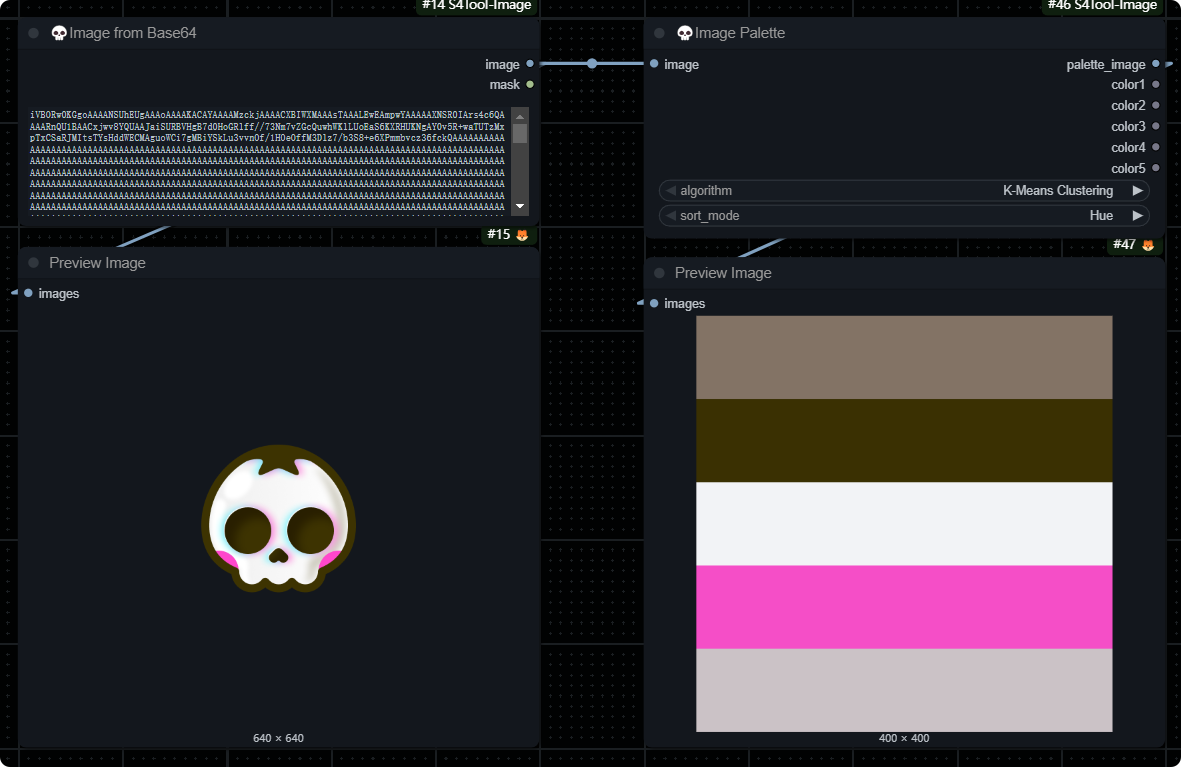1181x767 pixels.
Task: Click the skull icon in Image Palette title
Action: click(x=685, y=34)
